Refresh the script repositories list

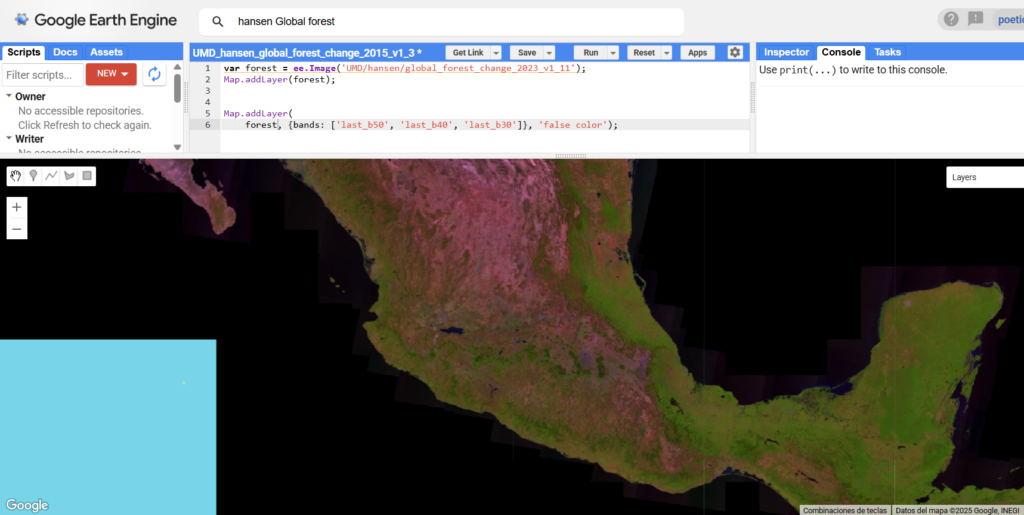point(154,74)
